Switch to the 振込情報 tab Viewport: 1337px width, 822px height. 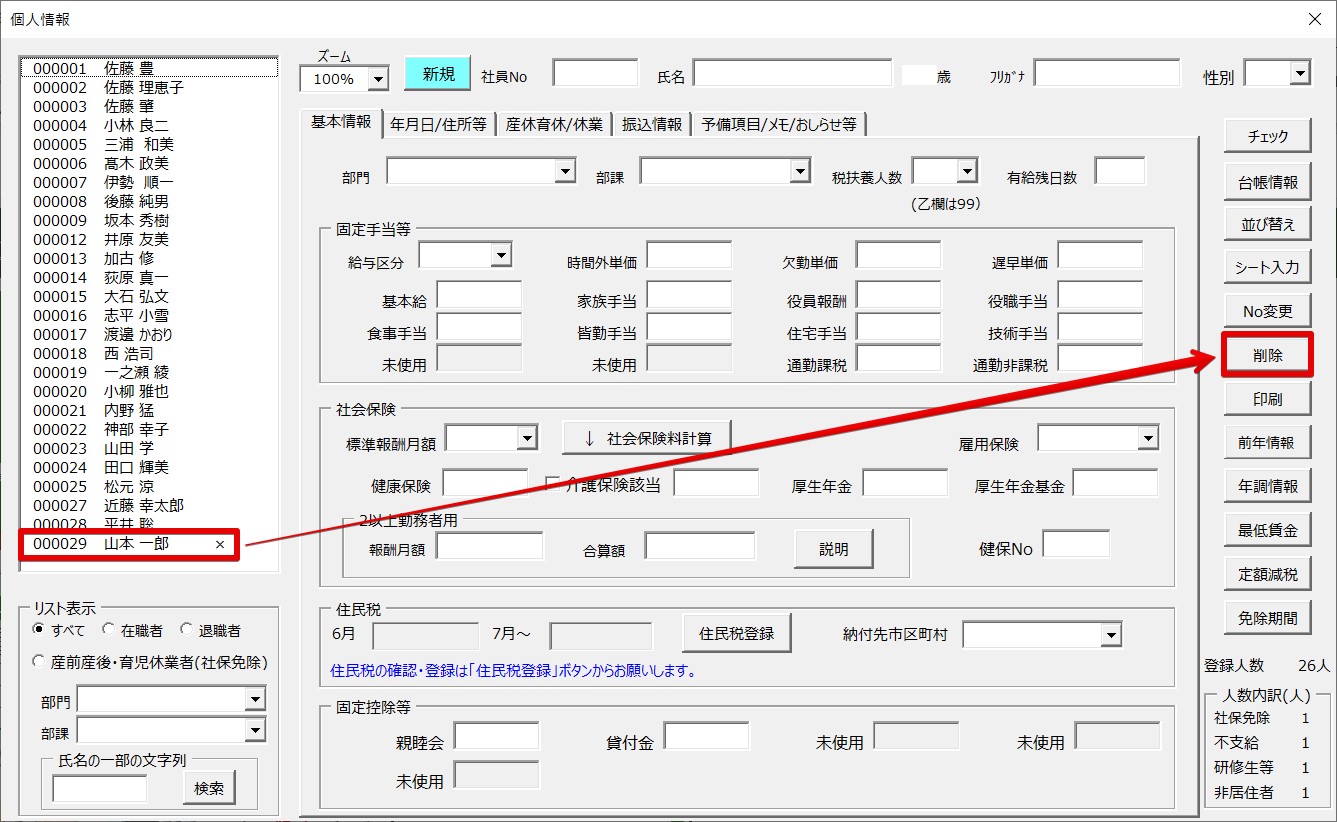[x=652, y=124]
